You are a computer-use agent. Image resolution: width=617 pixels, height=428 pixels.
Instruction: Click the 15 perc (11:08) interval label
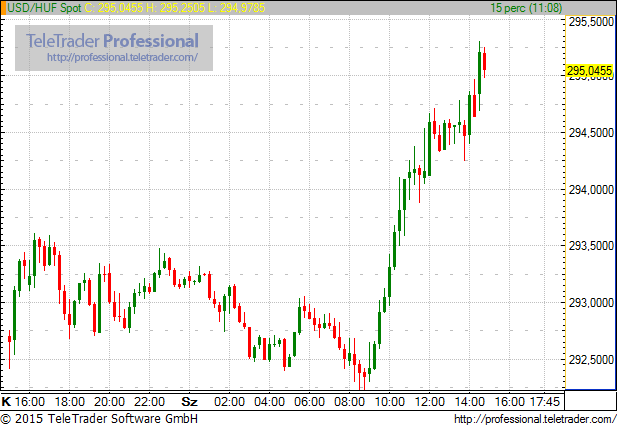[x=526, y=8]
